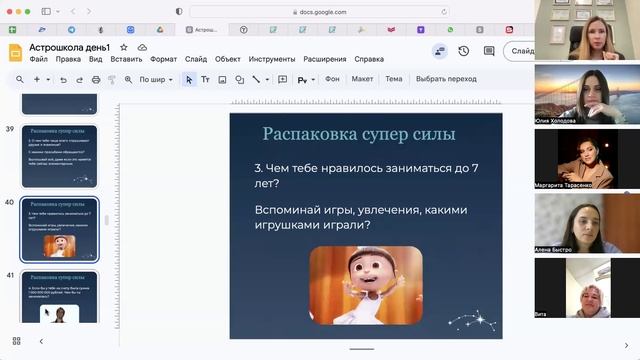Screen dimensions: 640x360
Task: Click the slide title 'Распаковка супер силы'
Action: pos(358,134)
